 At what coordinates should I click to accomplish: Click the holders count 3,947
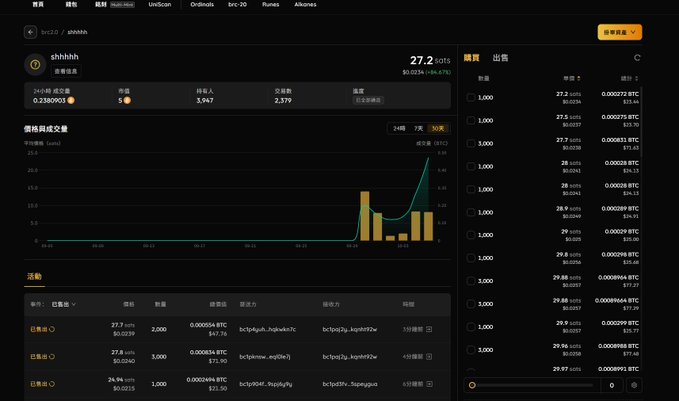point(205,100)
